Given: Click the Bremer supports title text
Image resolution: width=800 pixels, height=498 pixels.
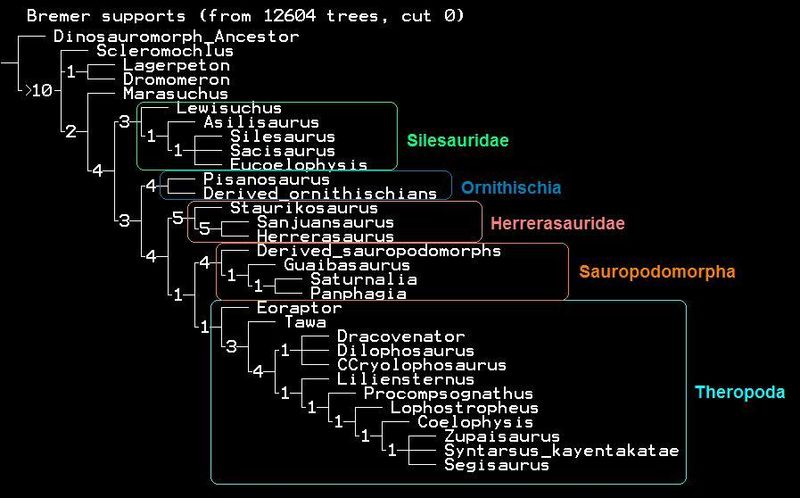Looking at the screenshot, I should tap(245, 16).
